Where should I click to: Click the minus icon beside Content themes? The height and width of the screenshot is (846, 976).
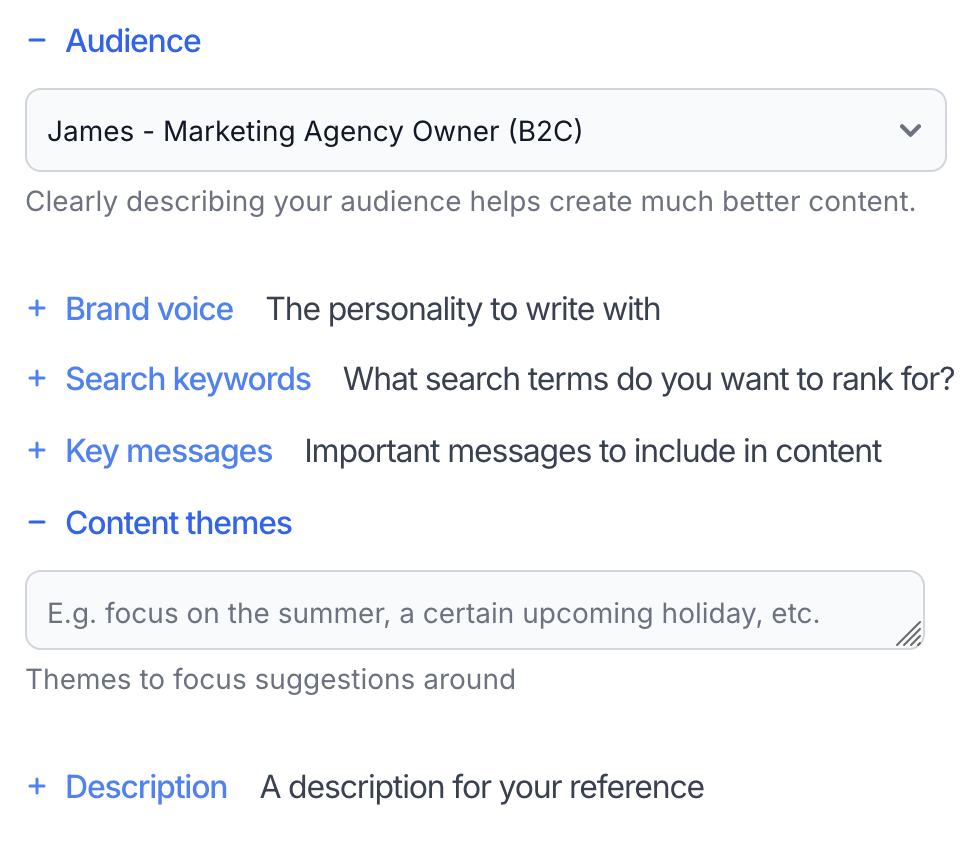pos(37,523)
